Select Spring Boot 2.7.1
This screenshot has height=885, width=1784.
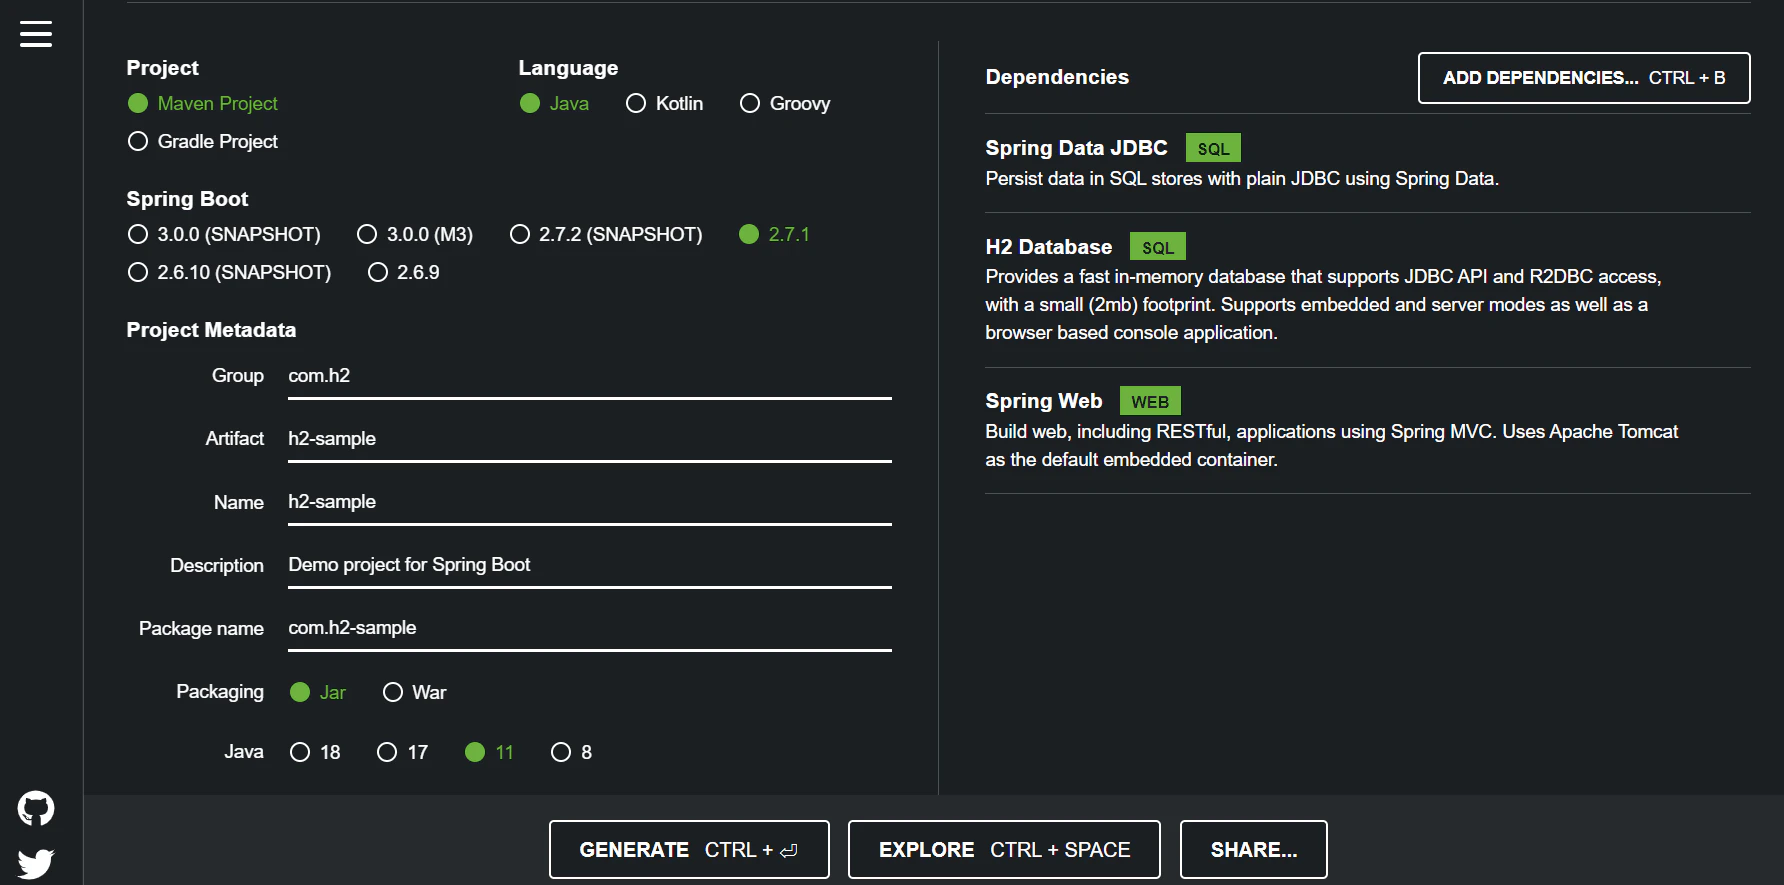click(x=775, y=234)
